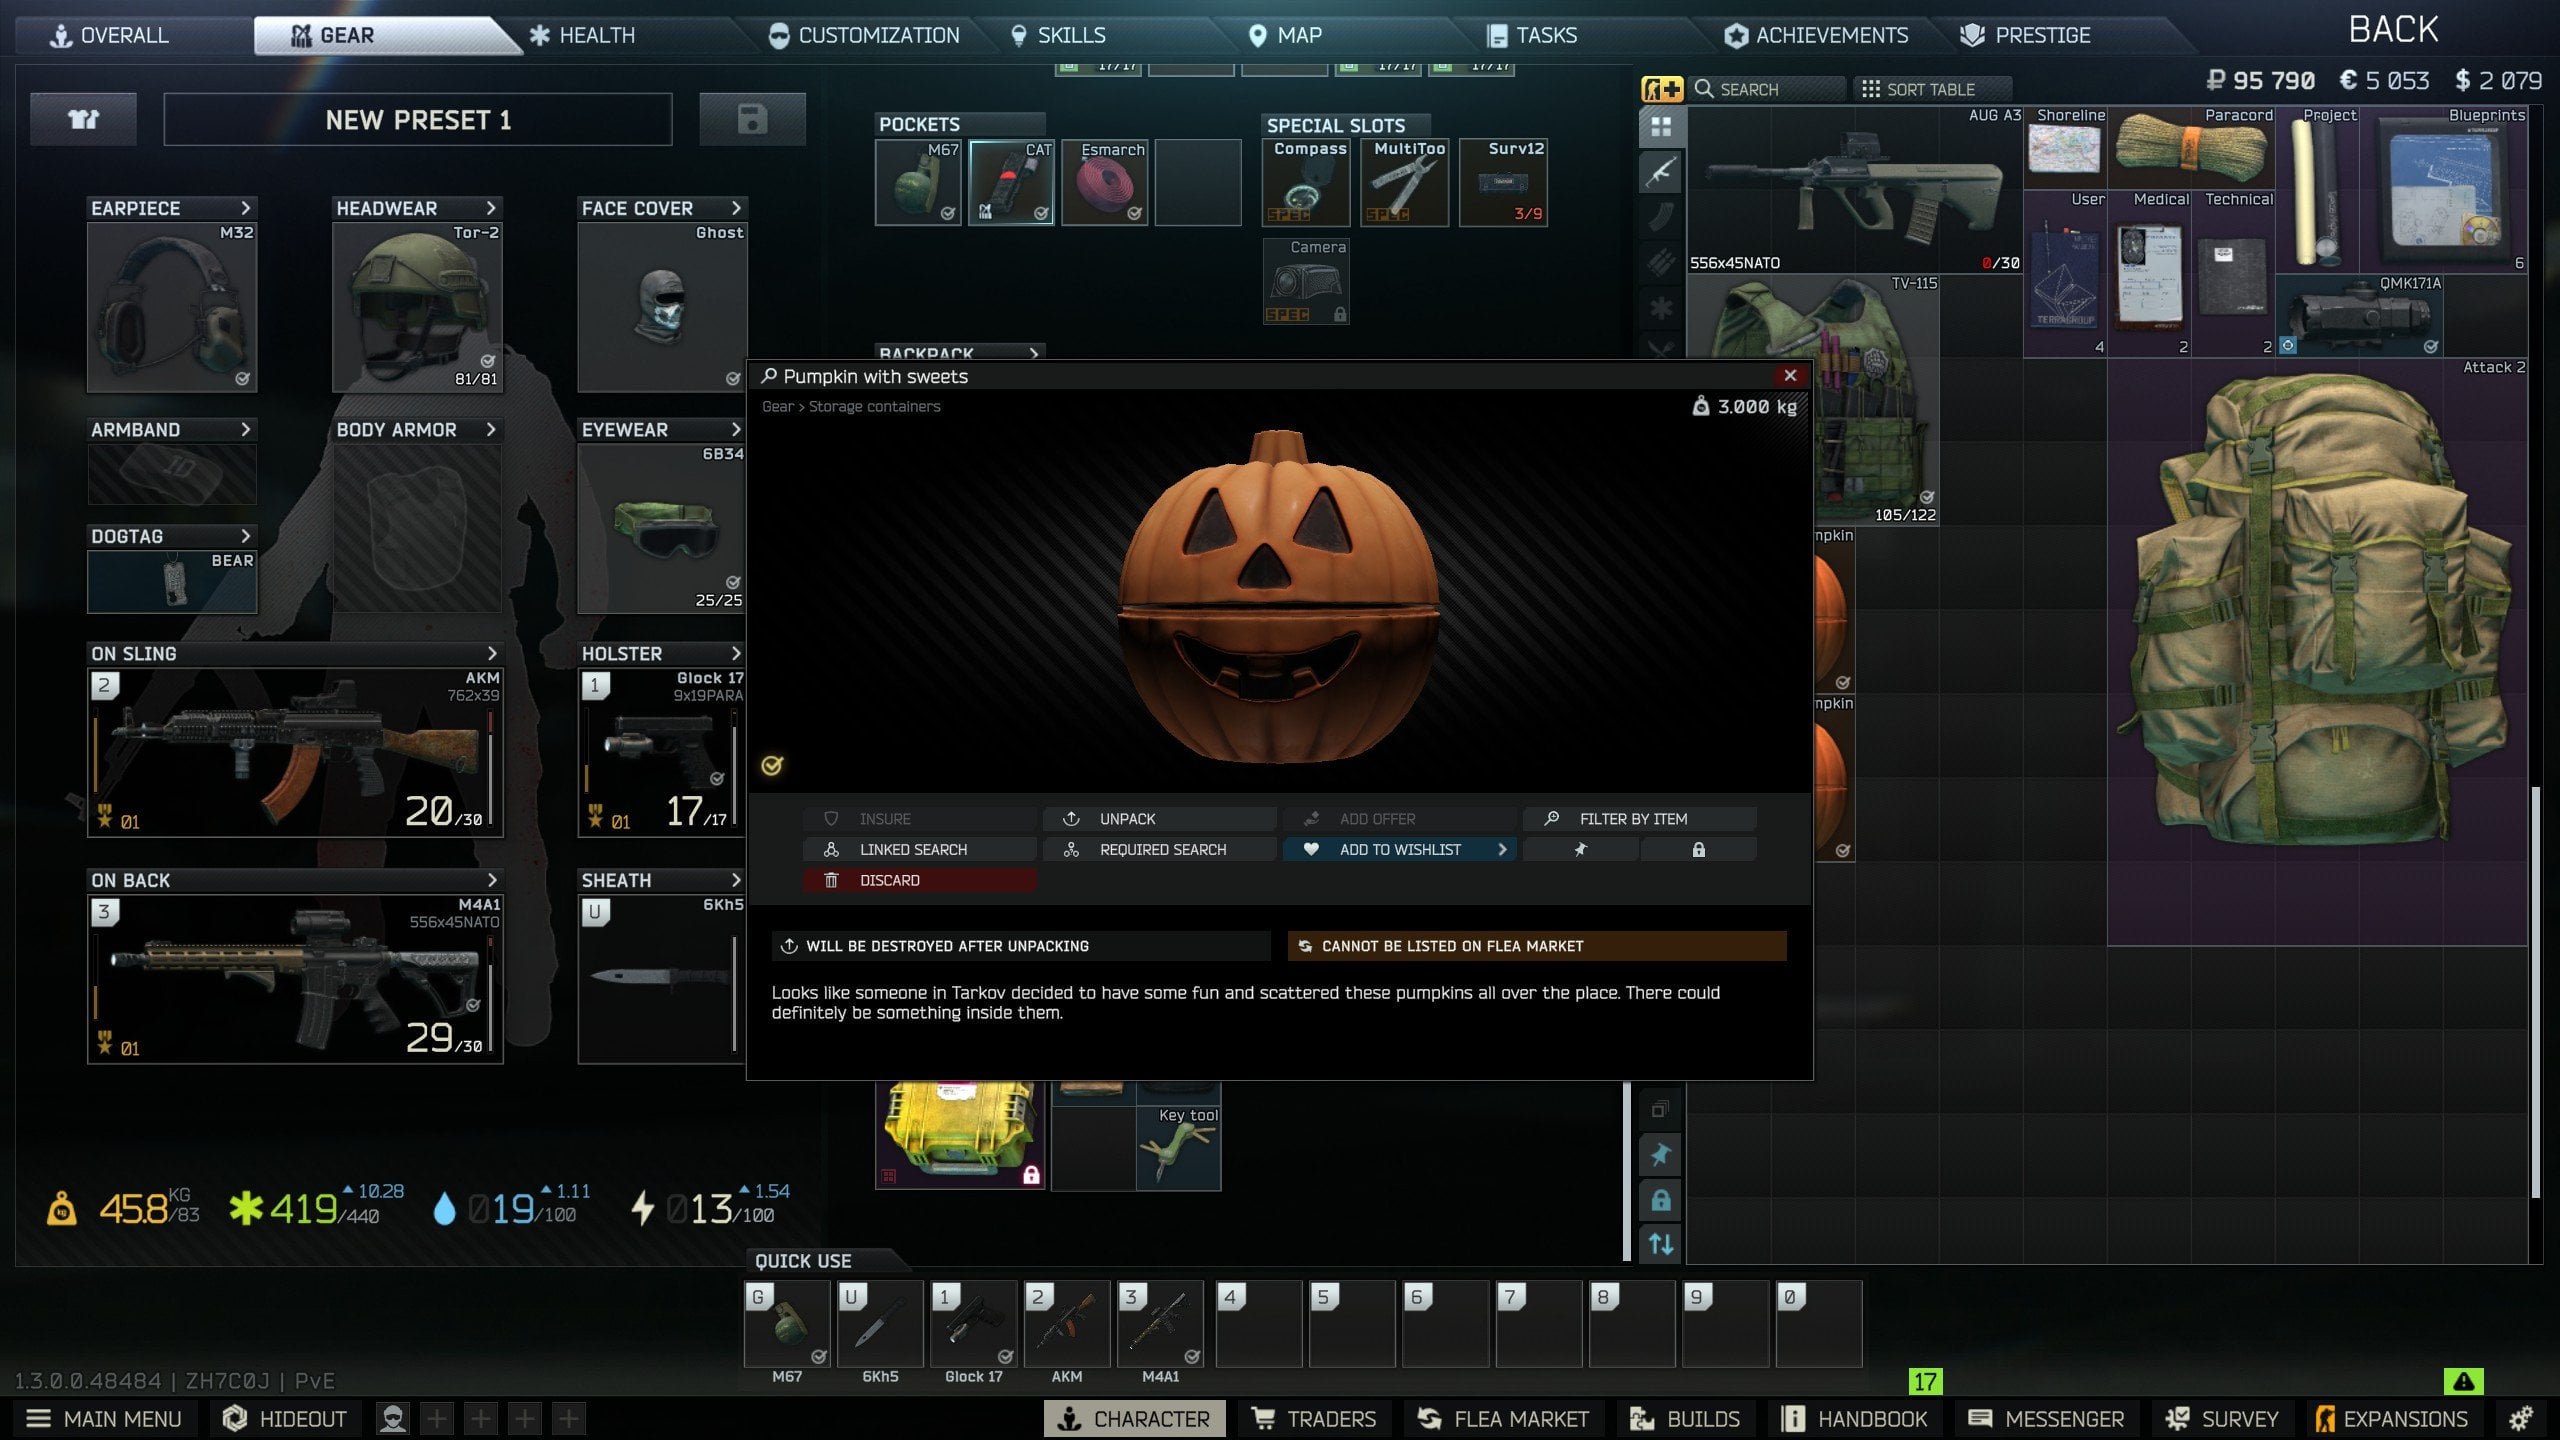This screenshot has height=1440, width=2560.
Task: Click the stash Search field
Action: click(1768, 89)
